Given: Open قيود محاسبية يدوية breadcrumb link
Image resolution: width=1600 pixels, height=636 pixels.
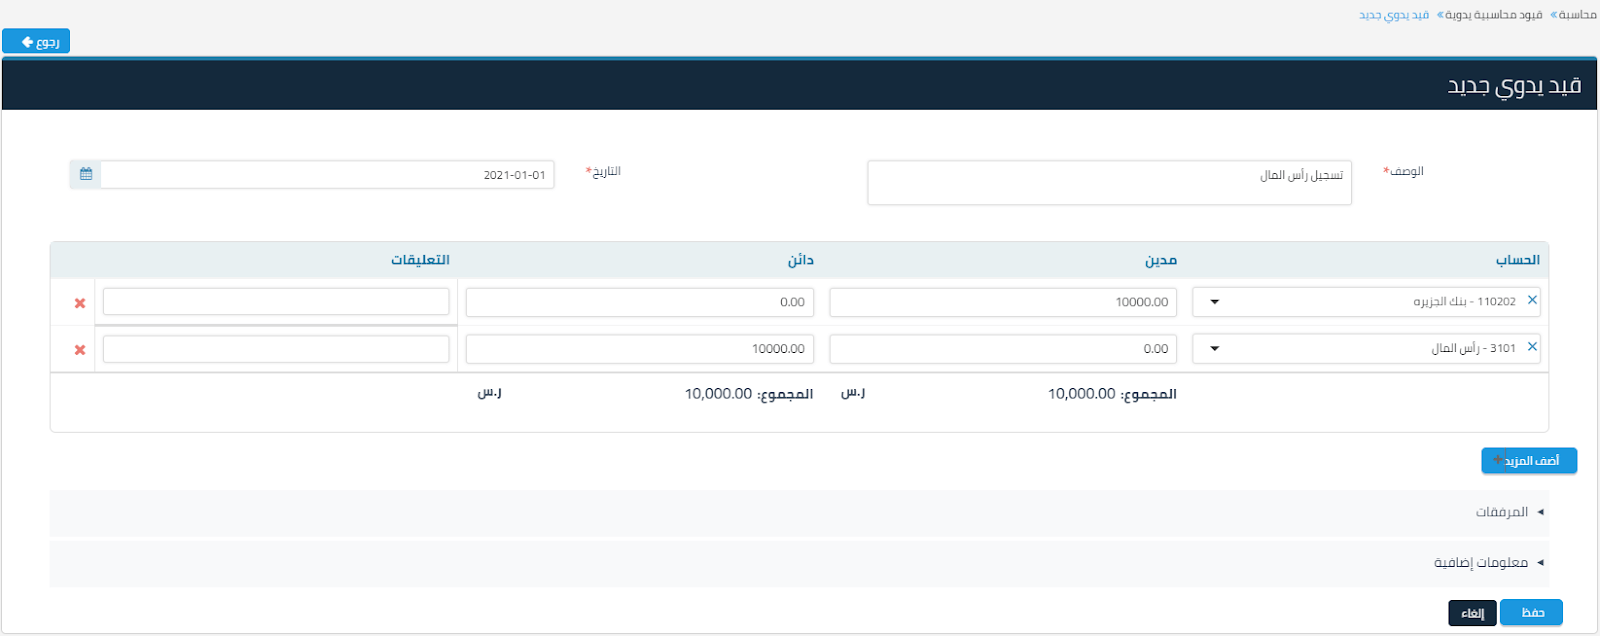Looking at the screenshot, I should click(x=1494, y=15).
